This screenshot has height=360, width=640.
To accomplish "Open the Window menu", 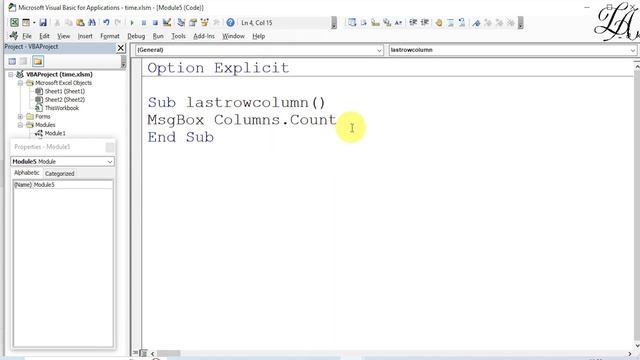I will pos(233,36).
